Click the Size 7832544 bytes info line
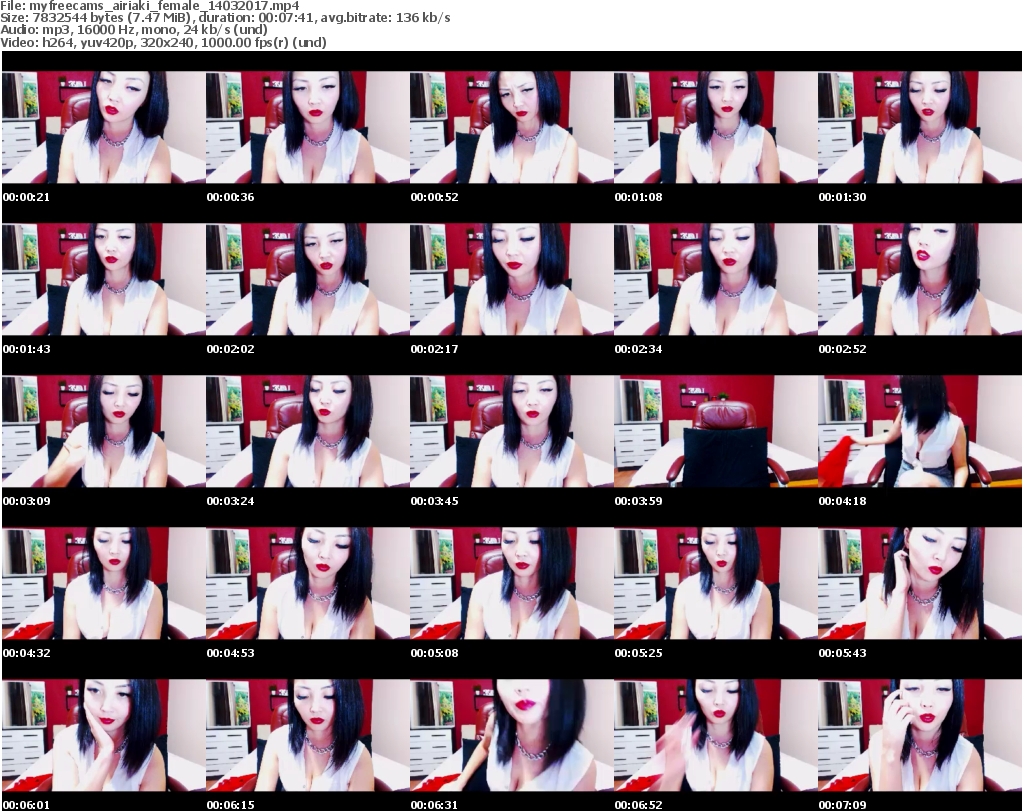The width and height of the screenshot is (1024, 811). point(225,18)
